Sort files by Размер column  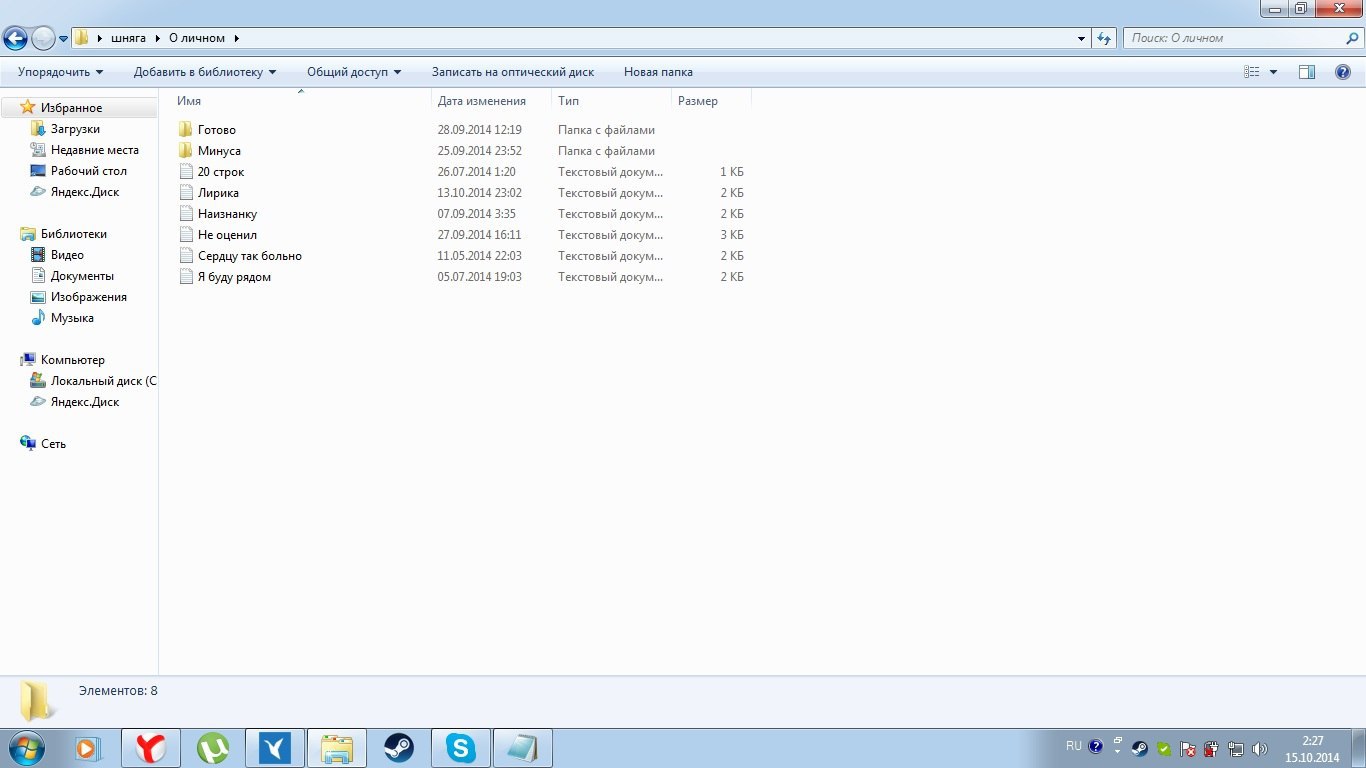coord(698,101)
